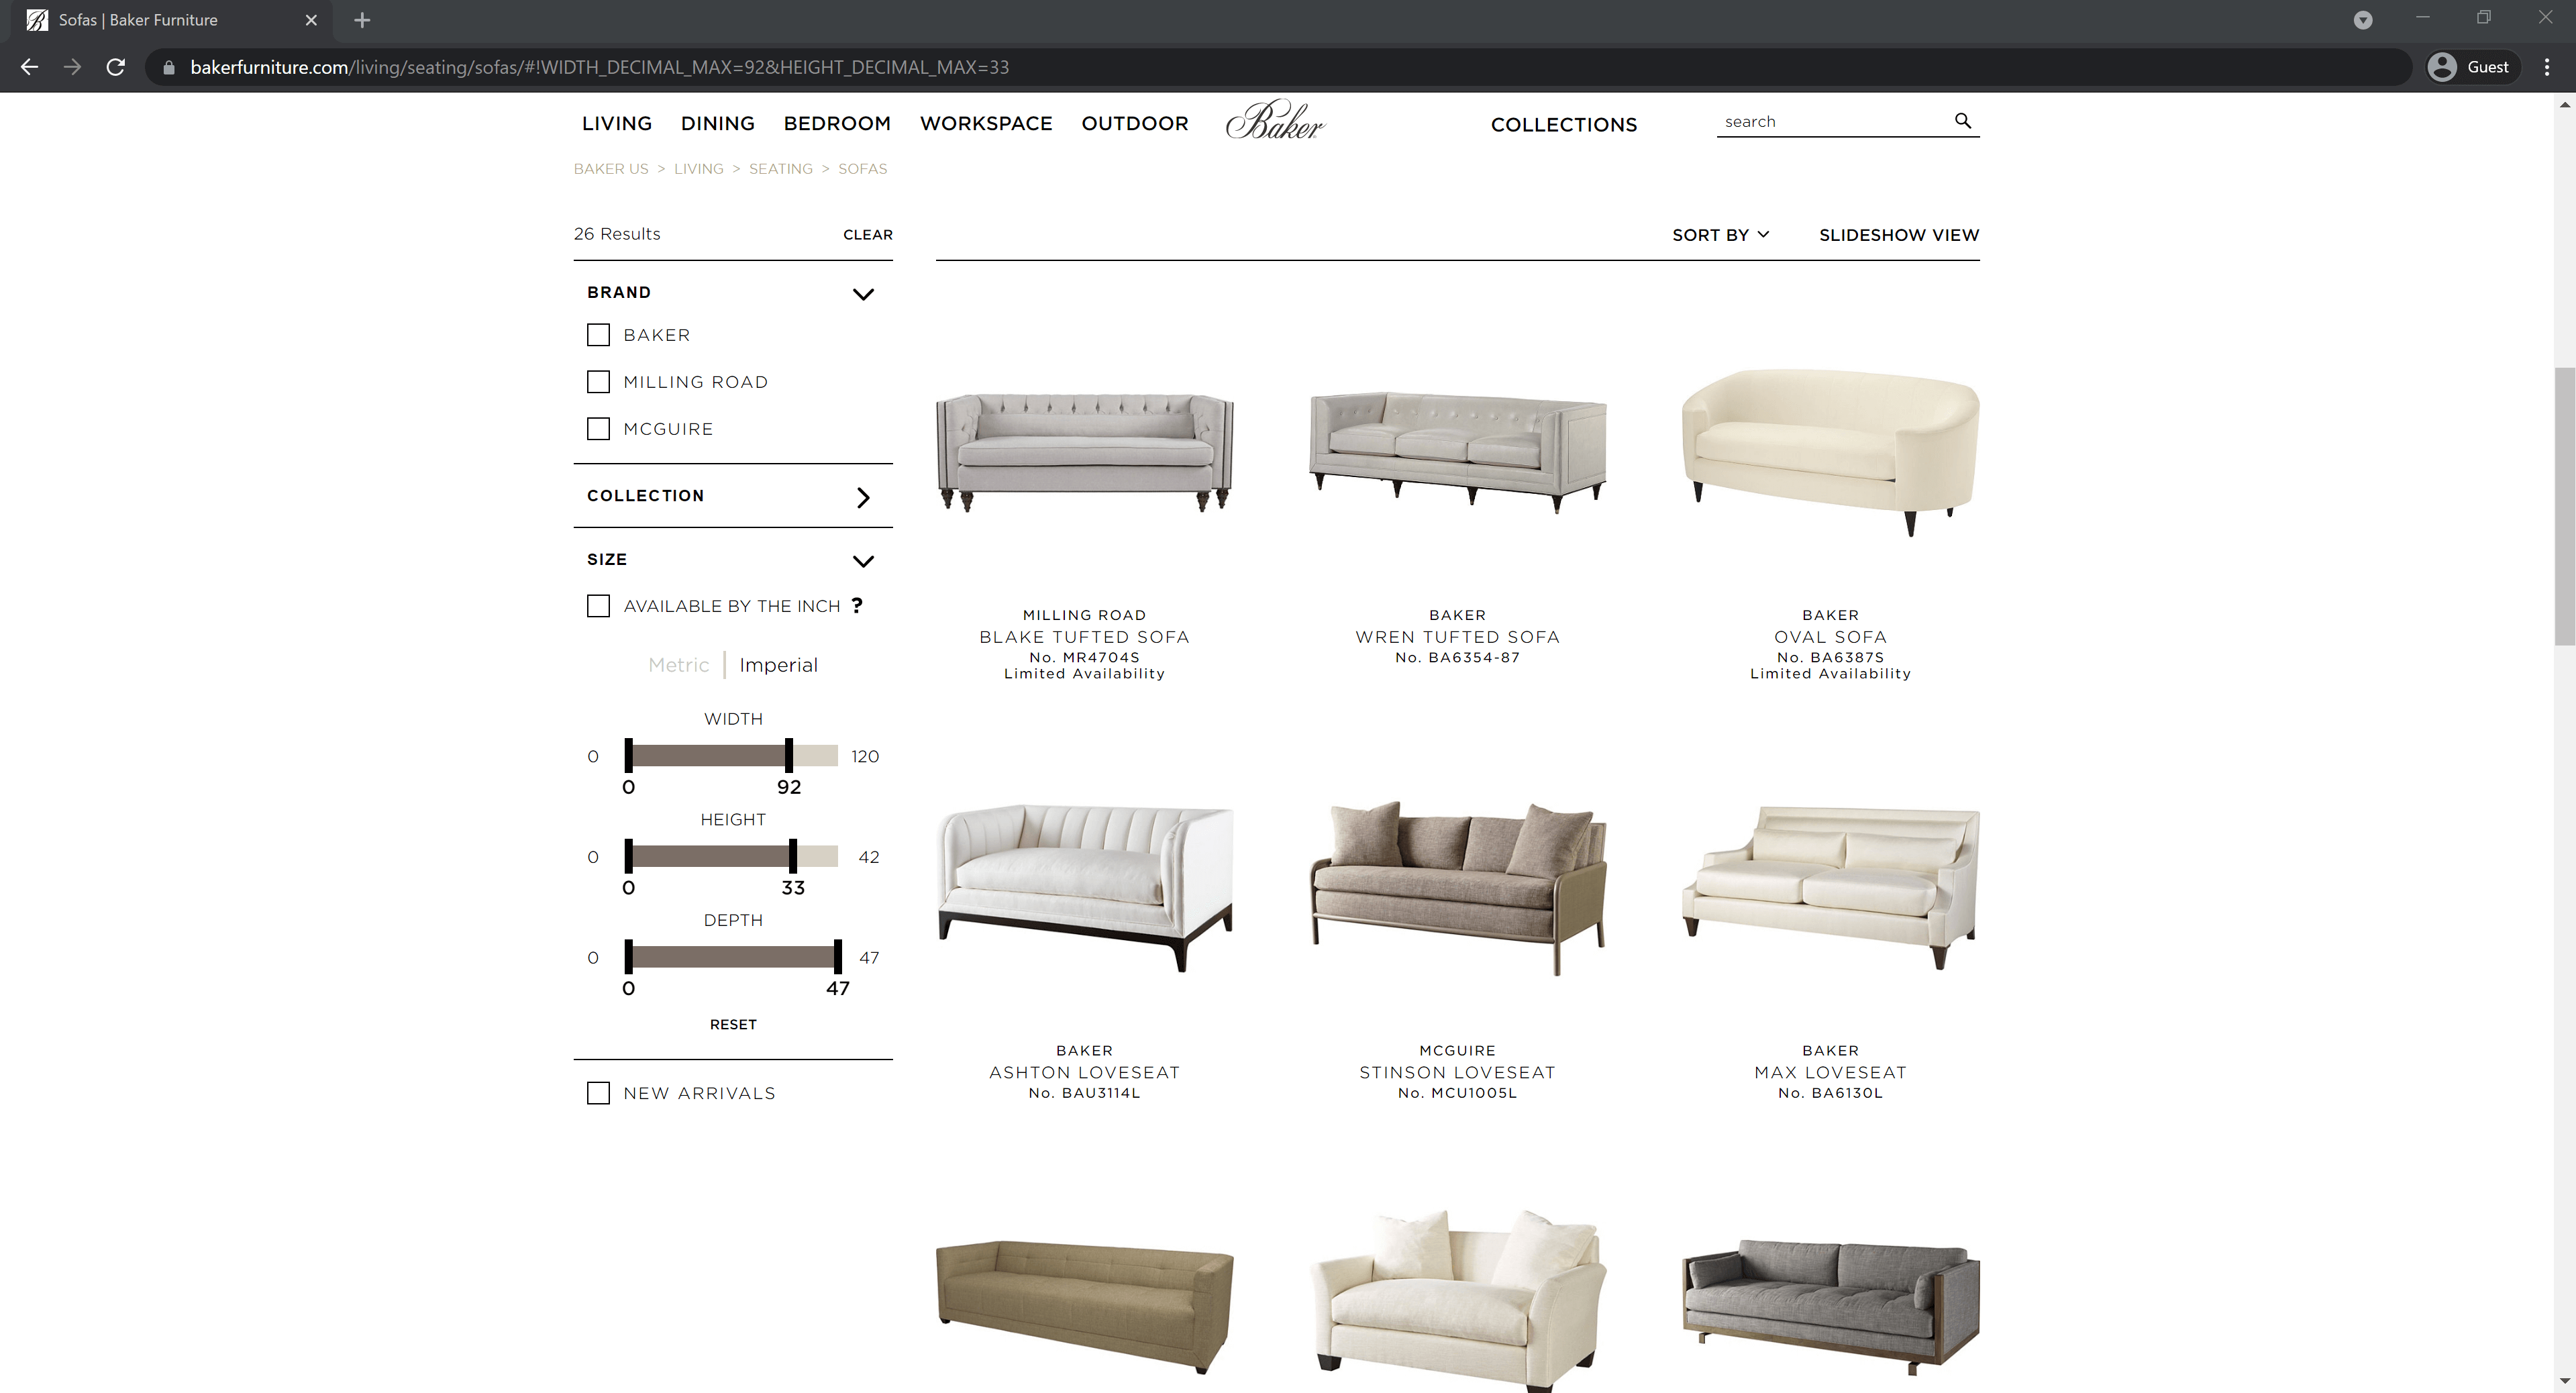Go back with the browser back arrow
The image size is (2576, 1393).
30,67
